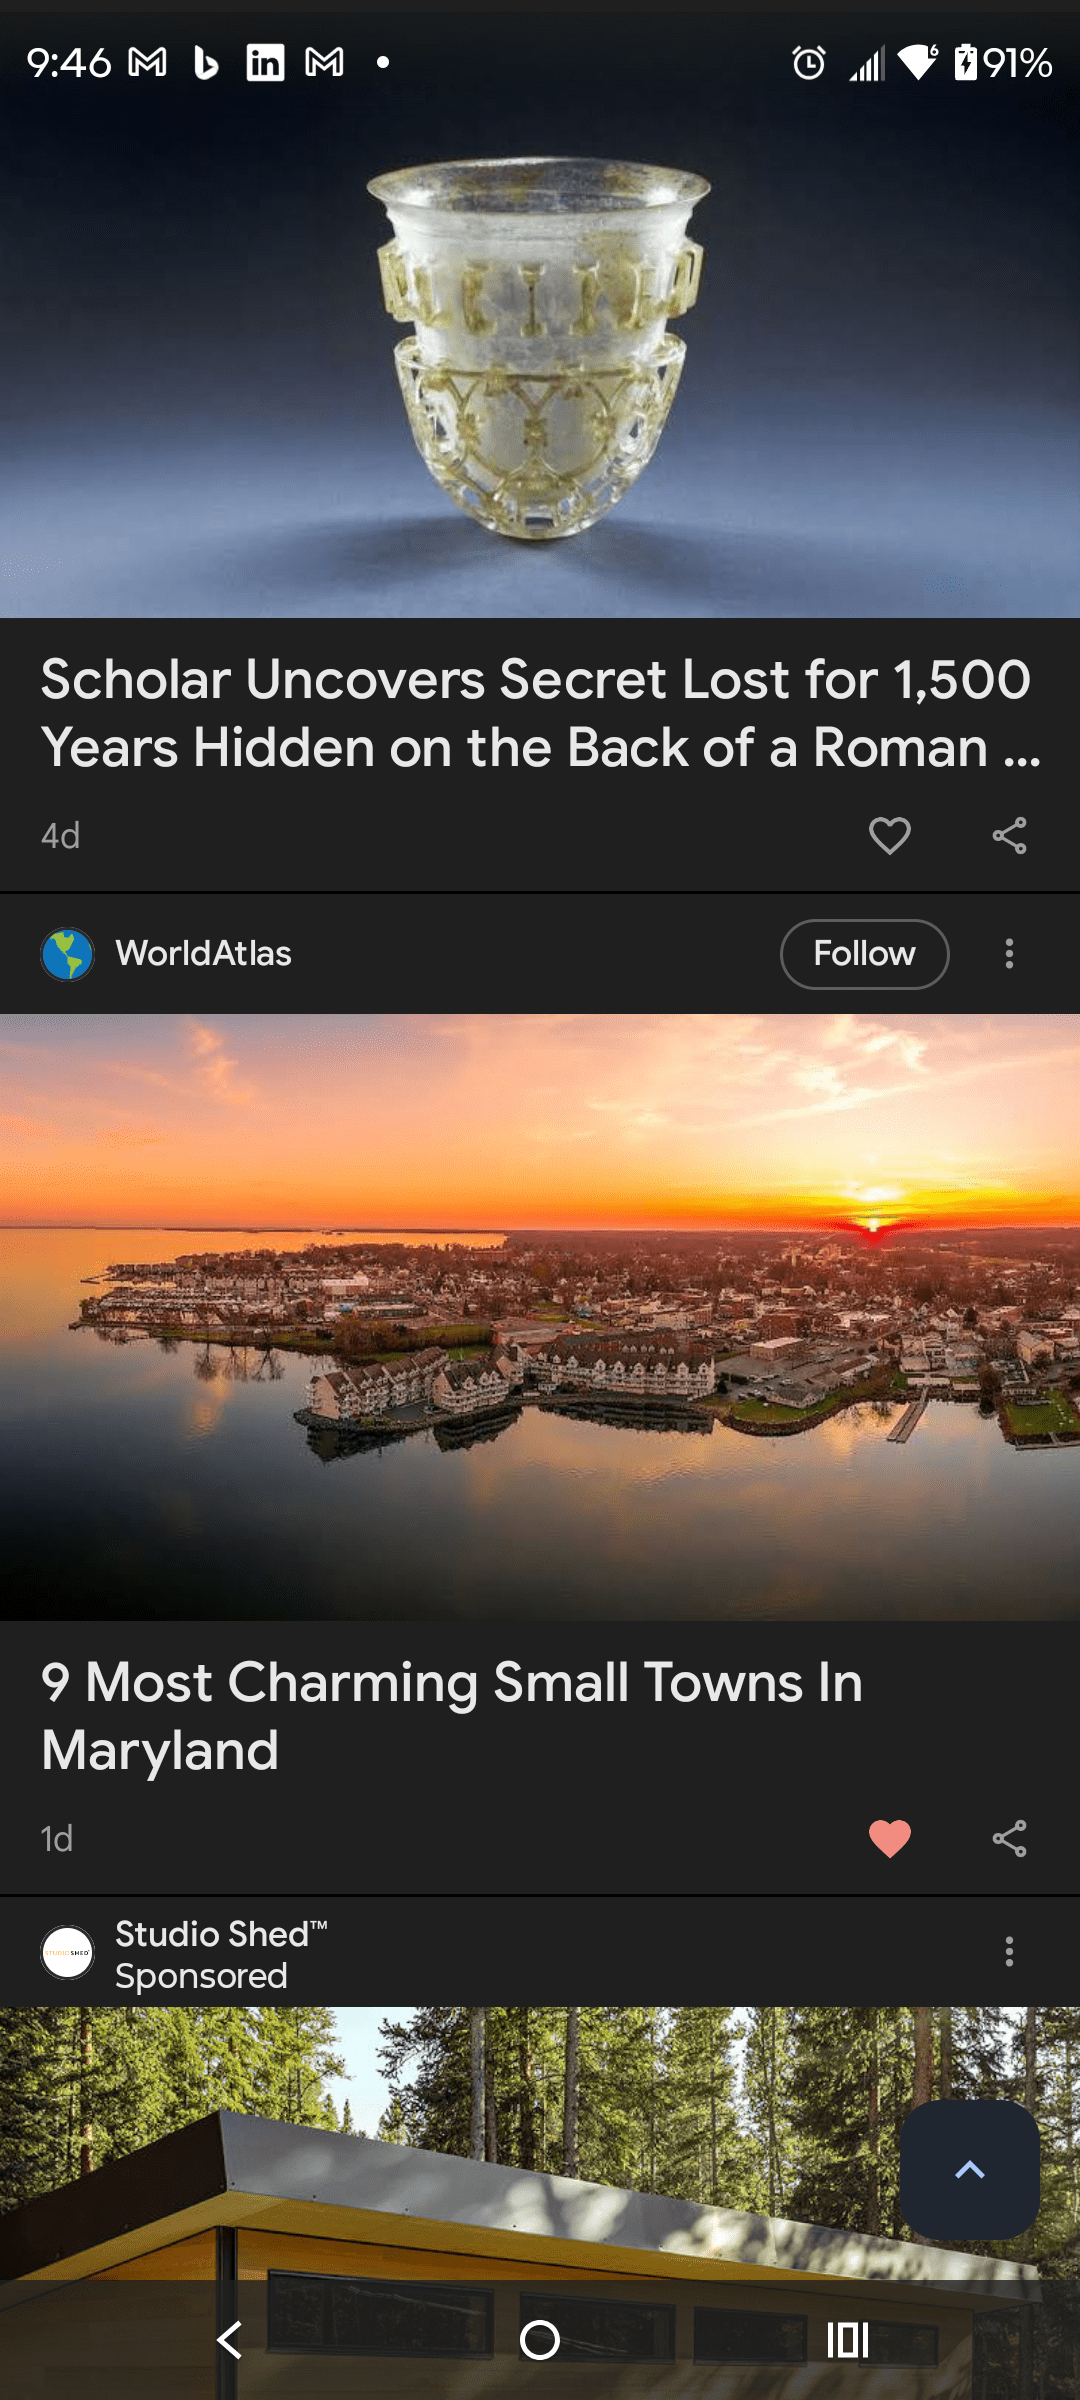
Task: Open more options for WorldAtlas card
Action: tap(1009, 954)
